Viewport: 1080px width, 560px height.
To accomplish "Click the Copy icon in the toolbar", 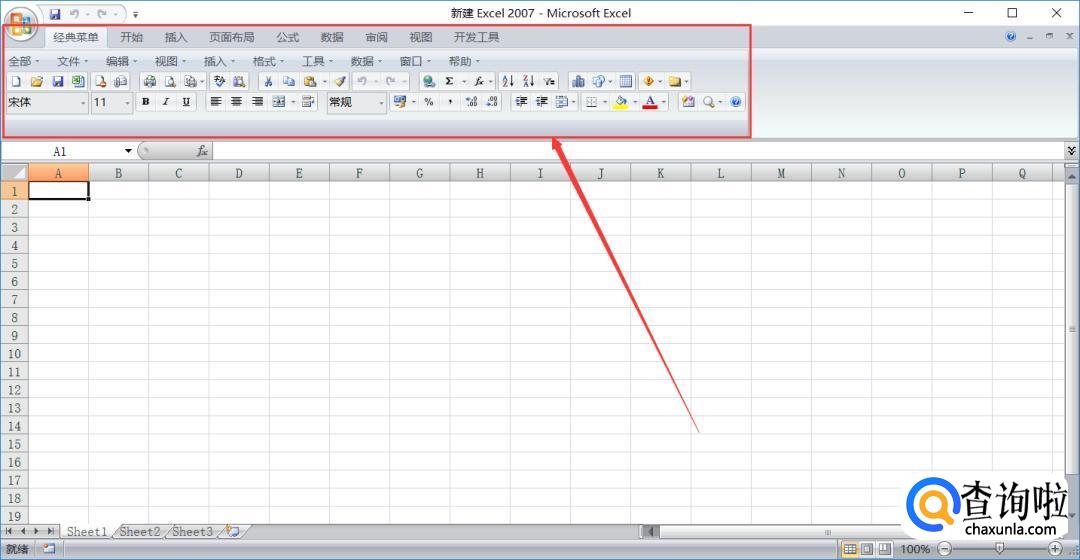I will (289, 81).
